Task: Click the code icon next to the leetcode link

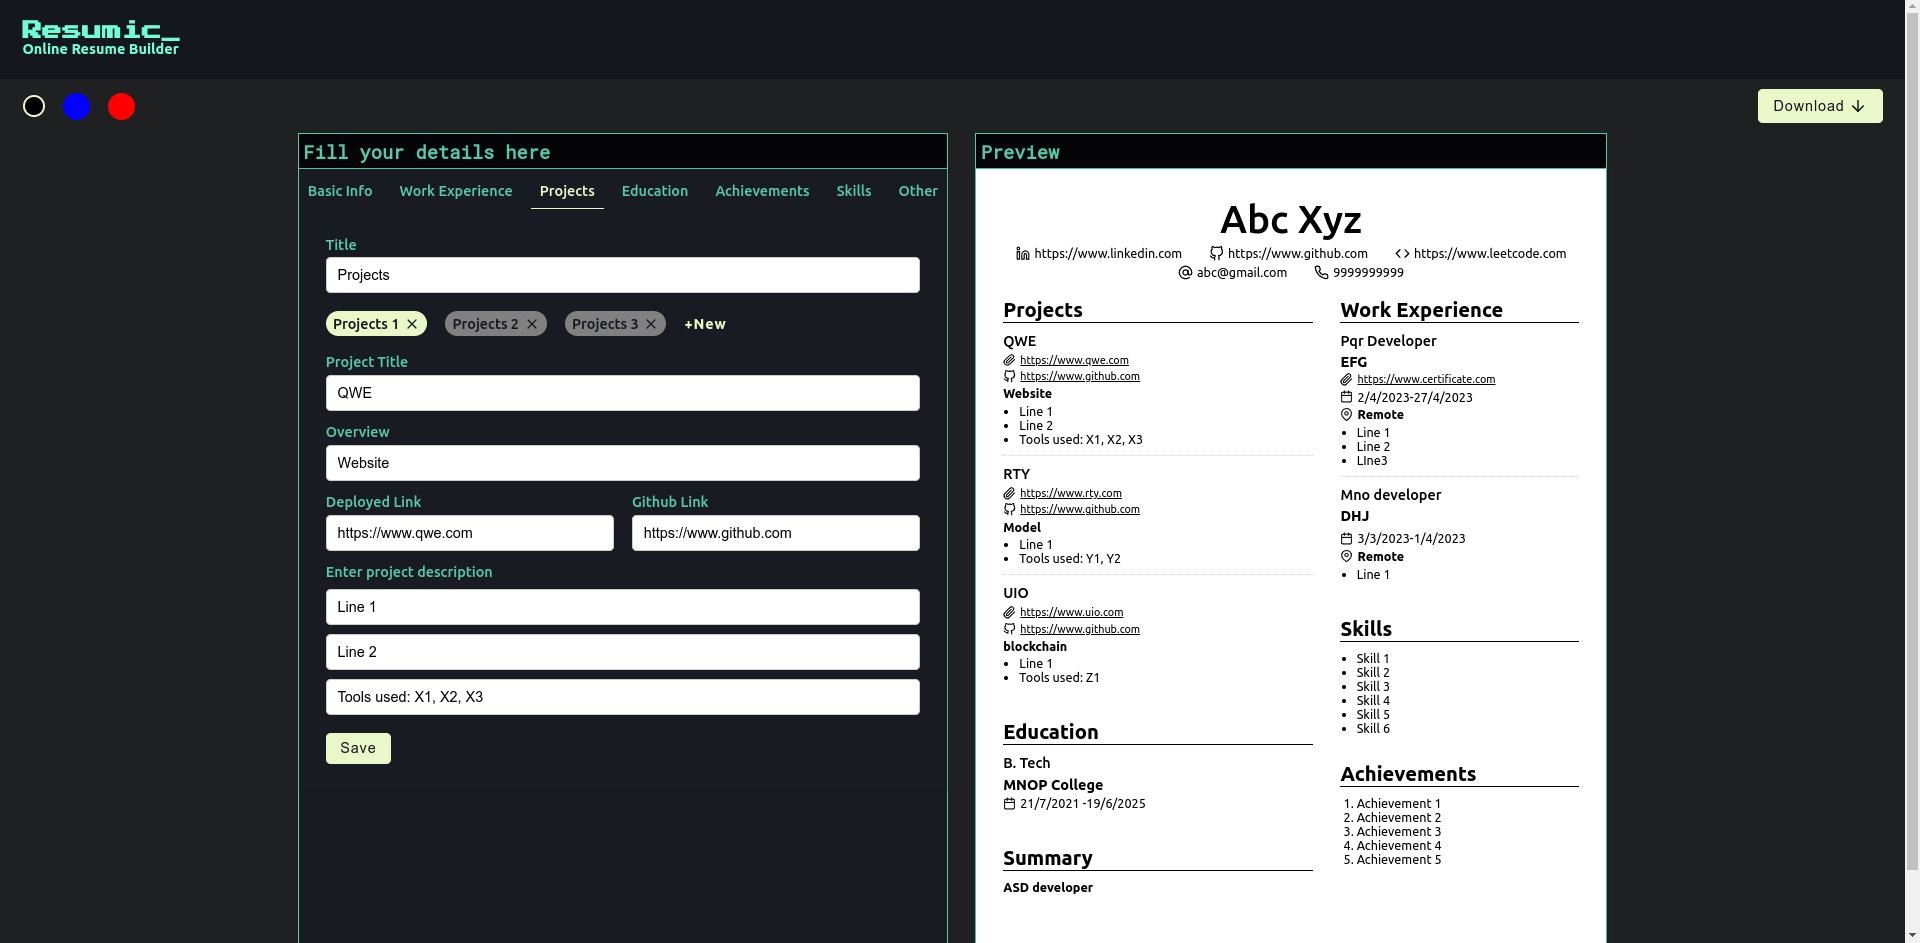Action: [1402, 253]
